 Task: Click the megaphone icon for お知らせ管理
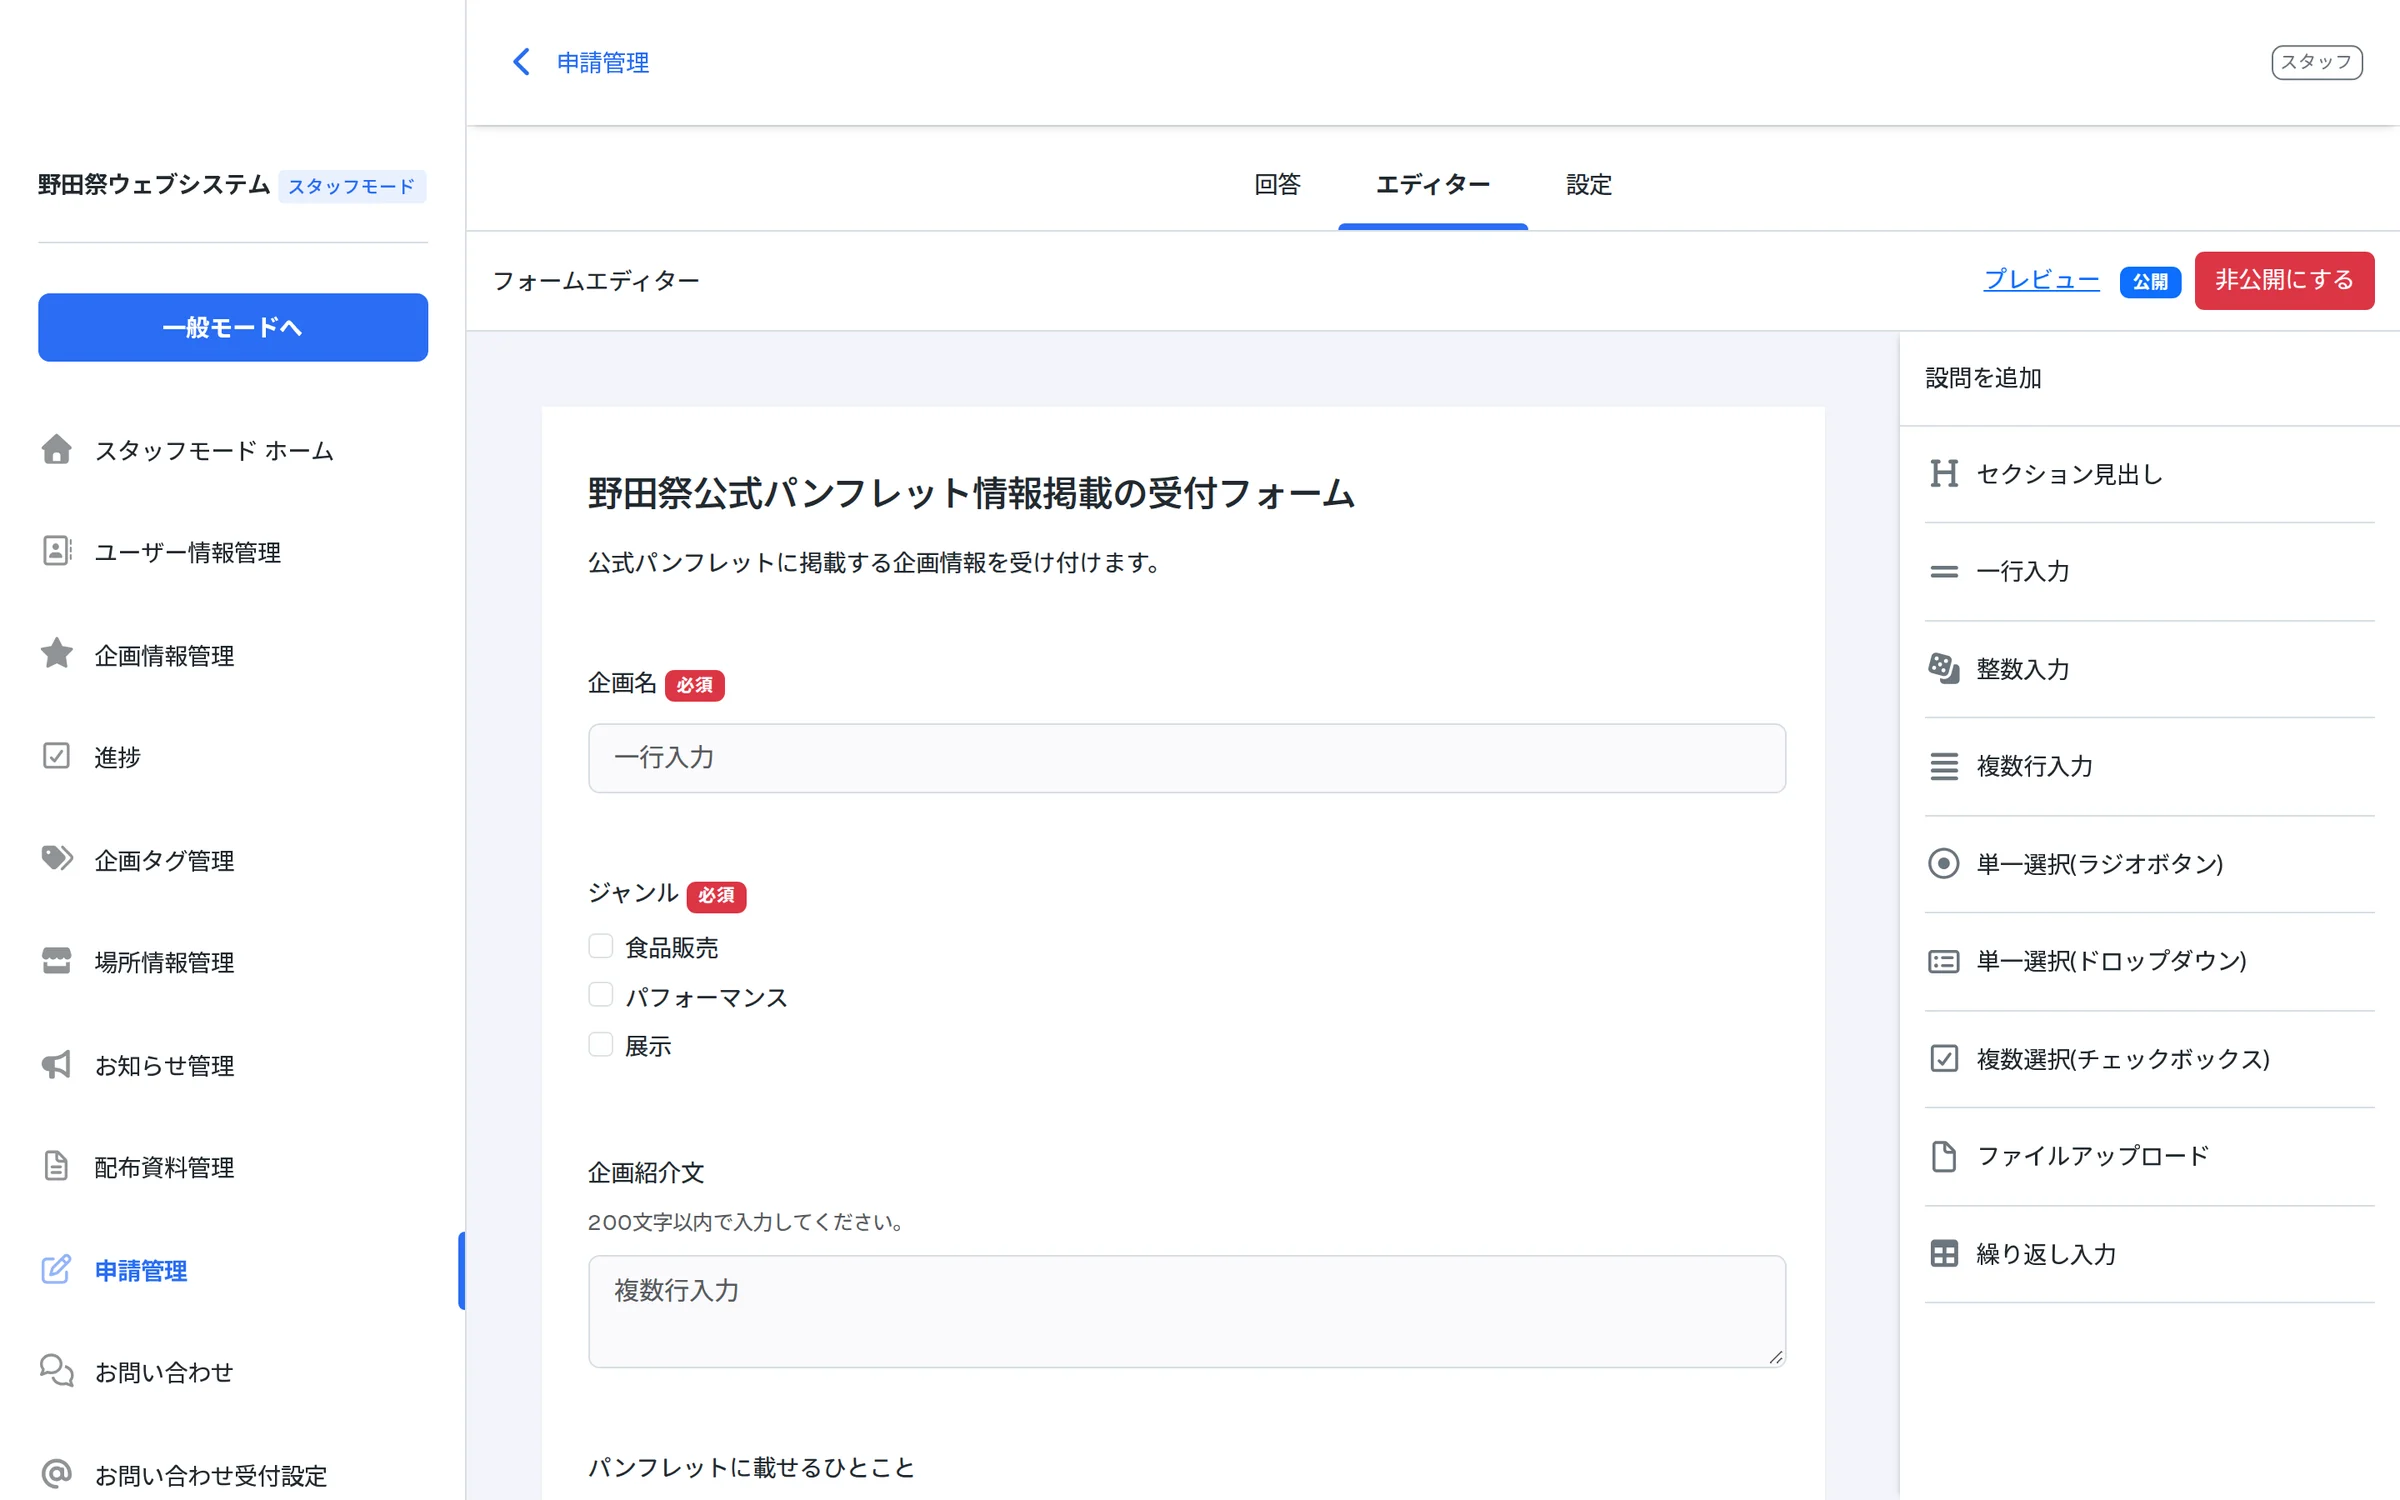tap(56, 1064)
